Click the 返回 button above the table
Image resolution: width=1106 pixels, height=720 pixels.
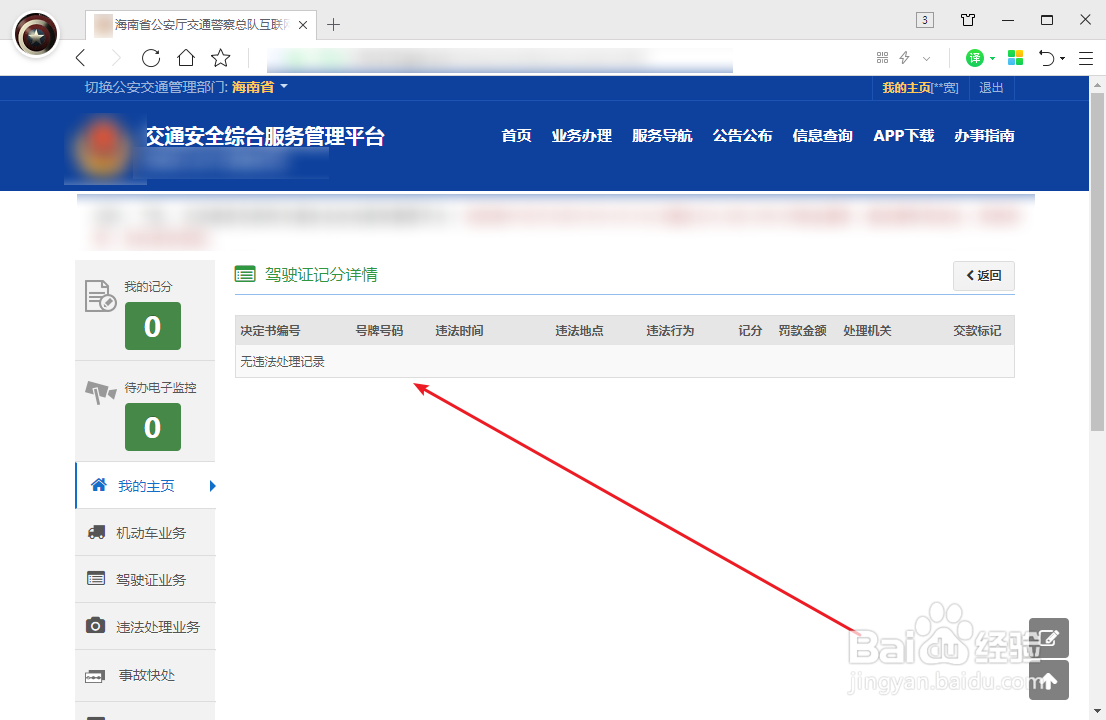[x=983, y=276]
